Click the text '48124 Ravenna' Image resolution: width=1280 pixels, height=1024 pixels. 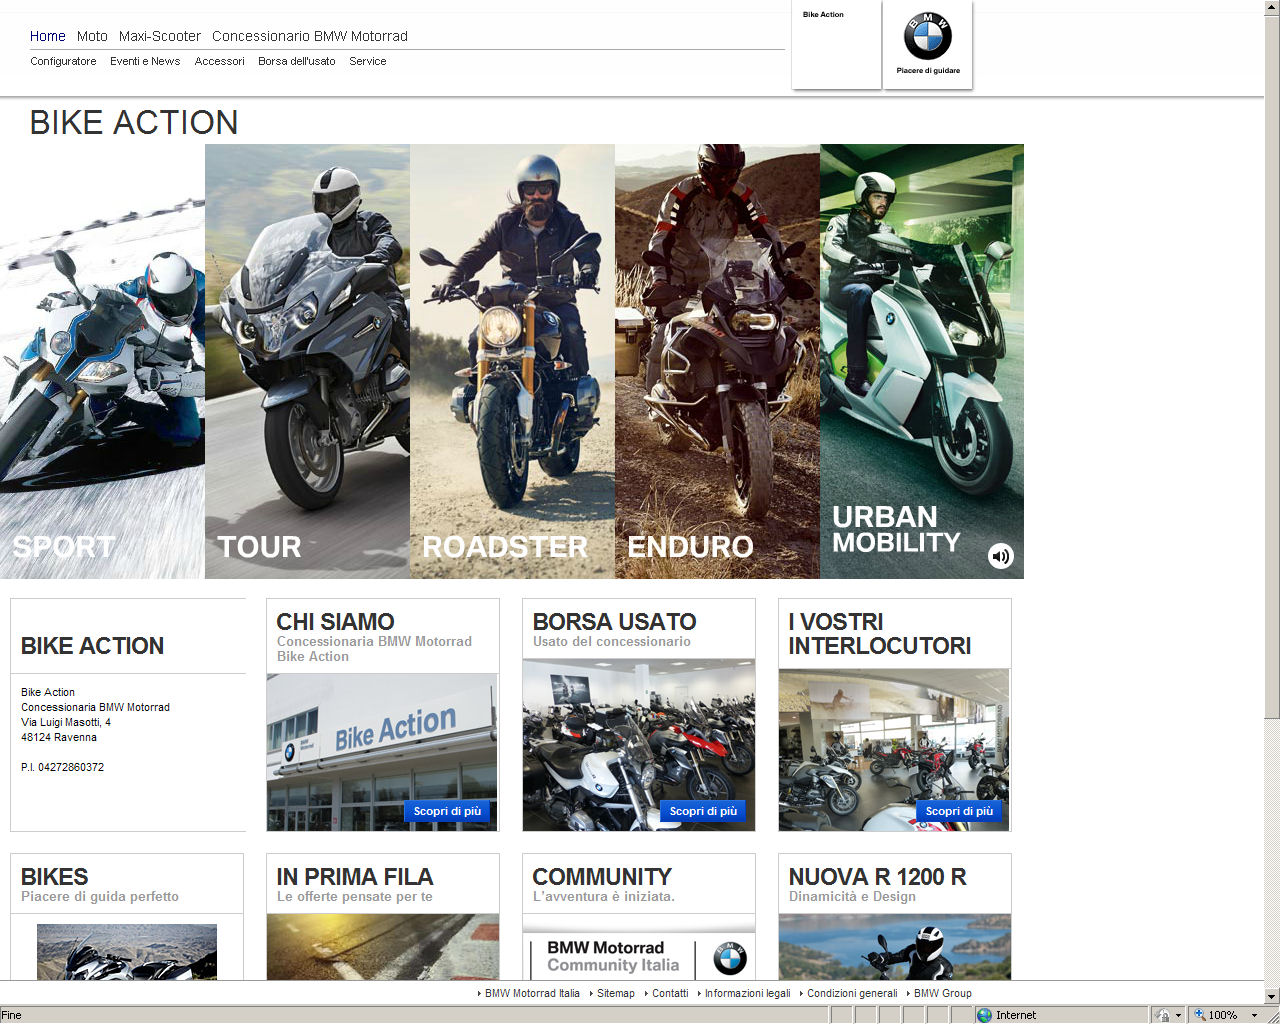pos(59,737)
